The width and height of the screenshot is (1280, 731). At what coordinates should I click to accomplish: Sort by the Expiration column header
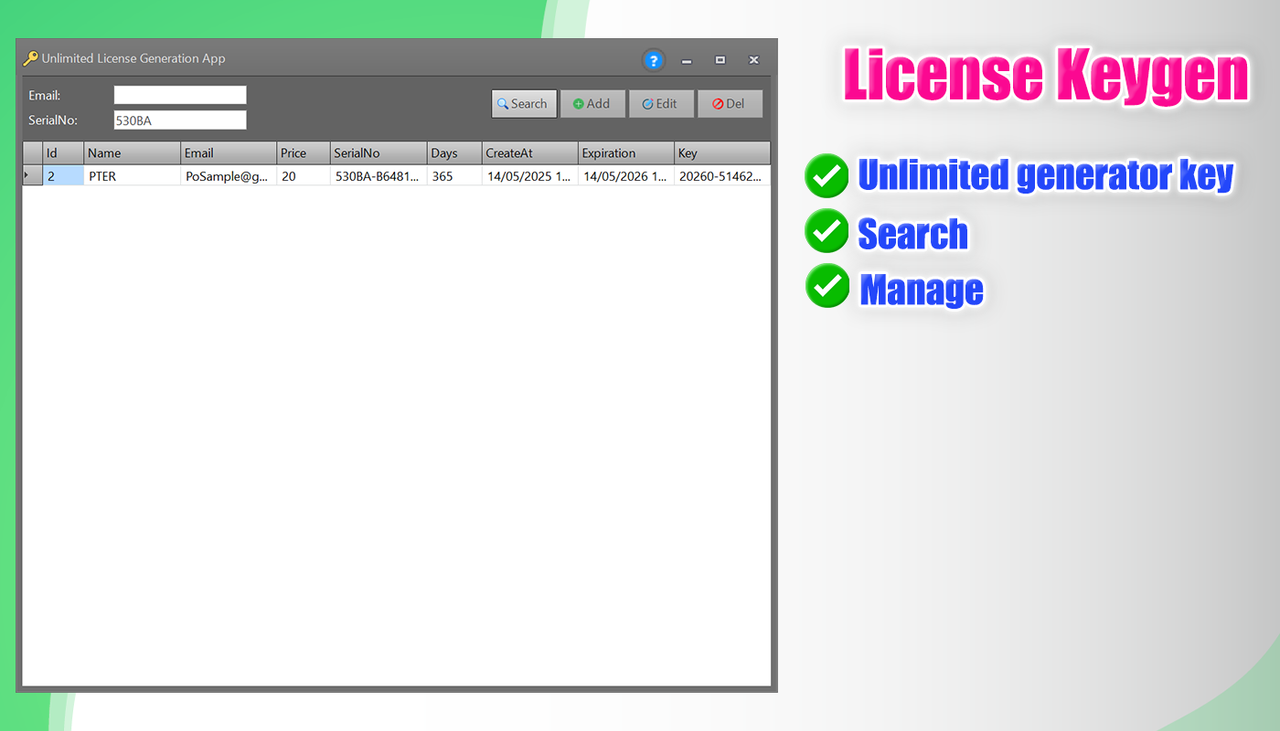[626, 153]
